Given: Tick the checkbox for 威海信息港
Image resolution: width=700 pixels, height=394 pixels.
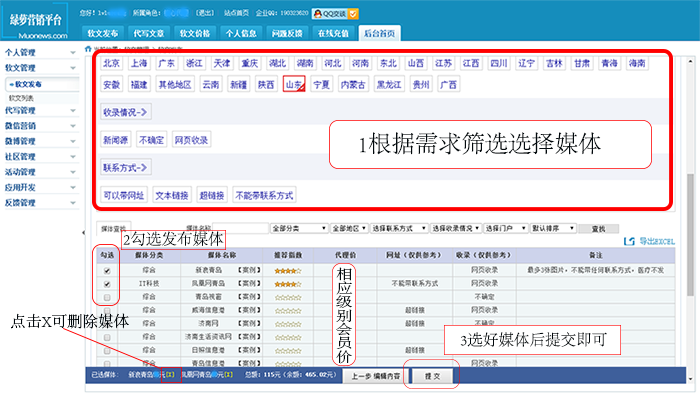Looking at the screenshot, I should coord(107,311).
